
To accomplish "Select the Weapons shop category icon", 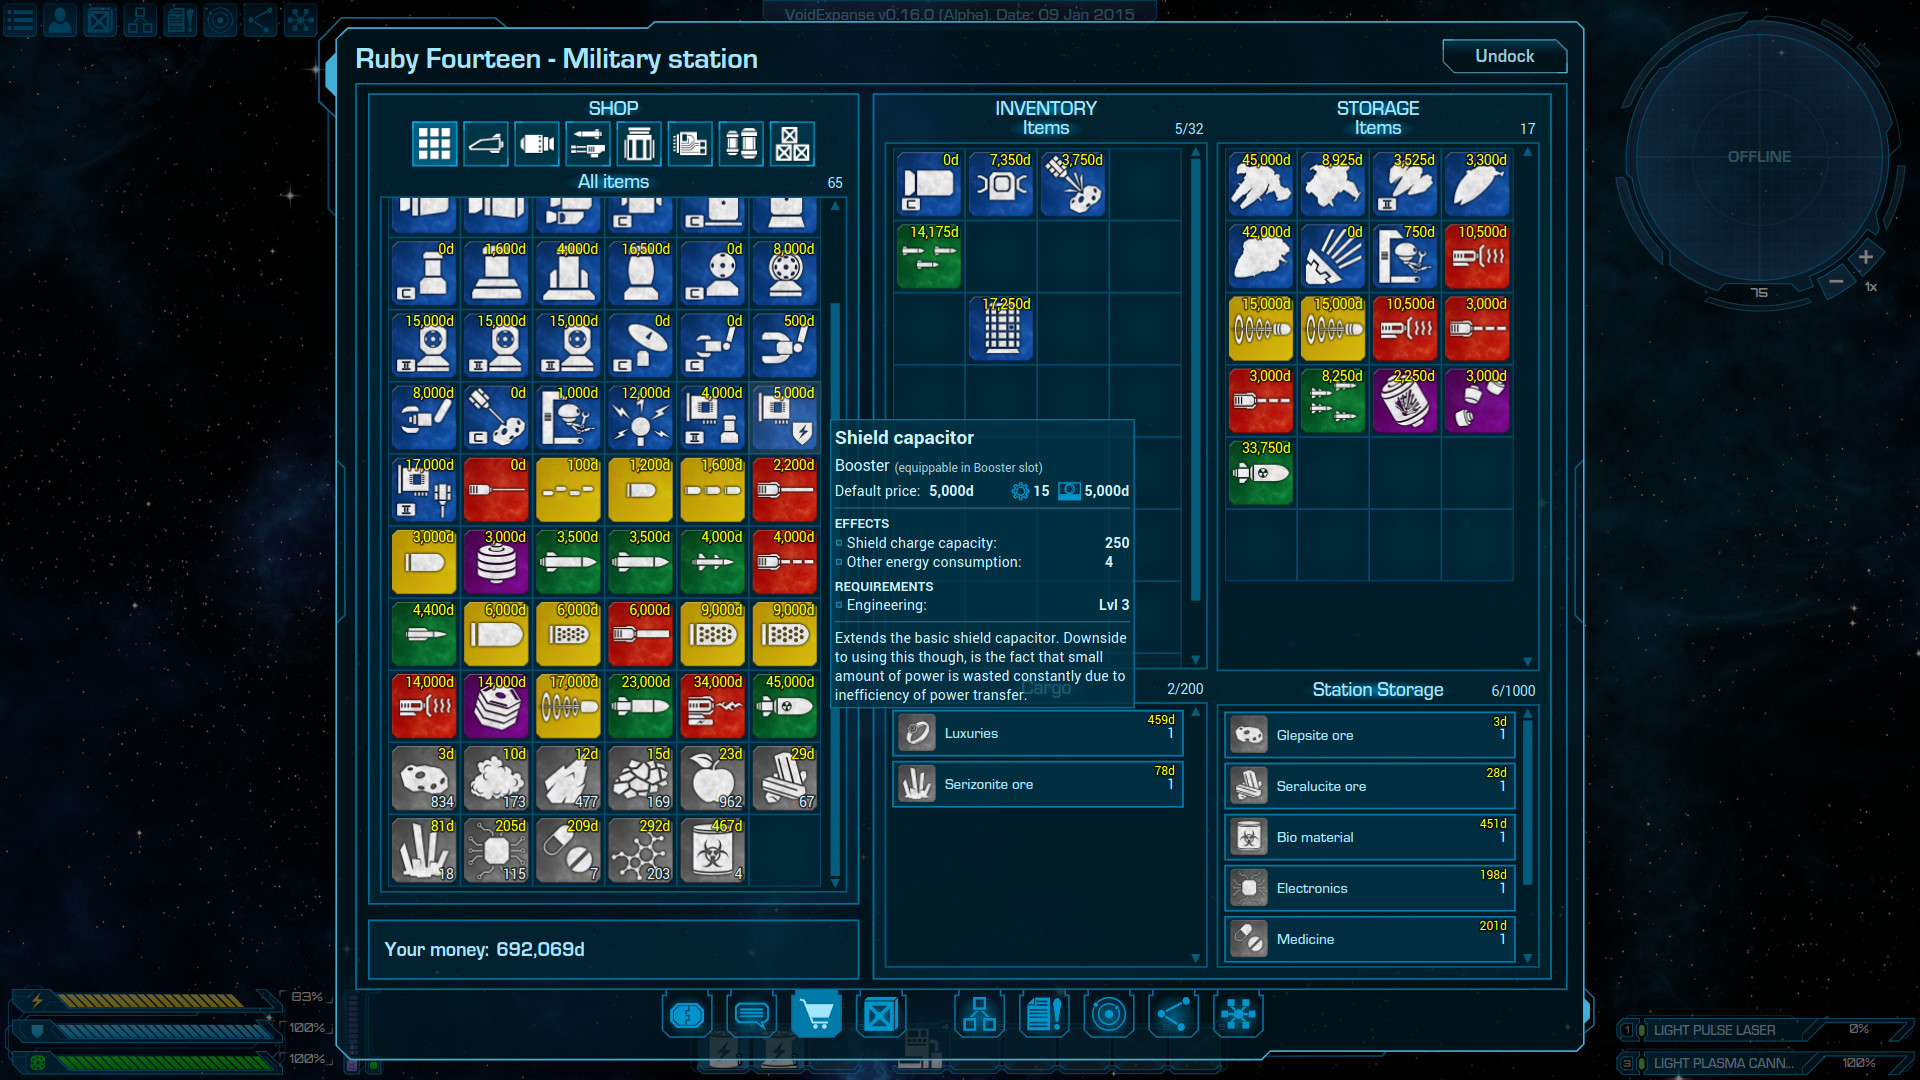I will 588,144.
